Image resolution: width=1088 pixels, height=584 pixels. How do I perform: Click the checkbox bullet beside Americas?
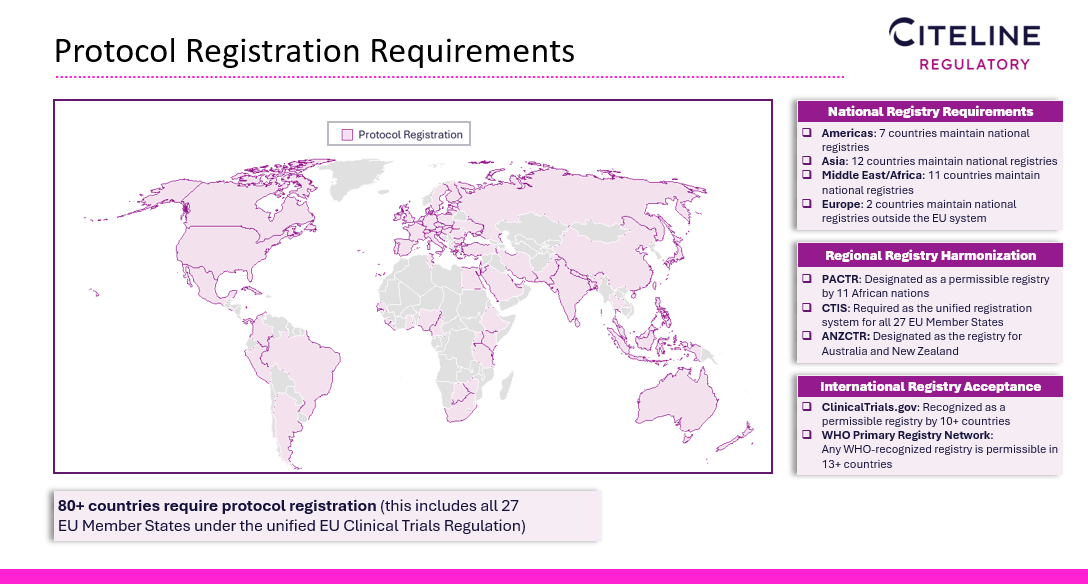click(807, 133)
